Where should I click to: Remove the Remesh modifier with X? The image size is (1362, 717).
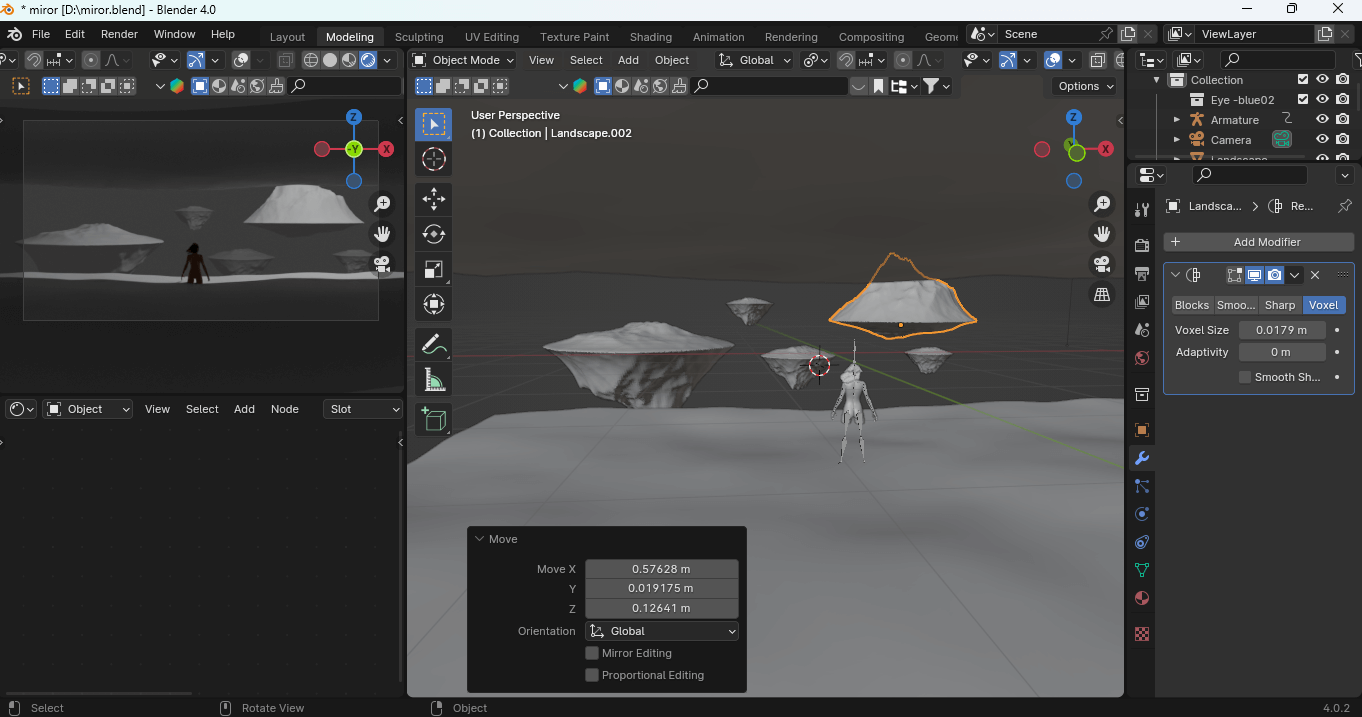coord(1315,275)
